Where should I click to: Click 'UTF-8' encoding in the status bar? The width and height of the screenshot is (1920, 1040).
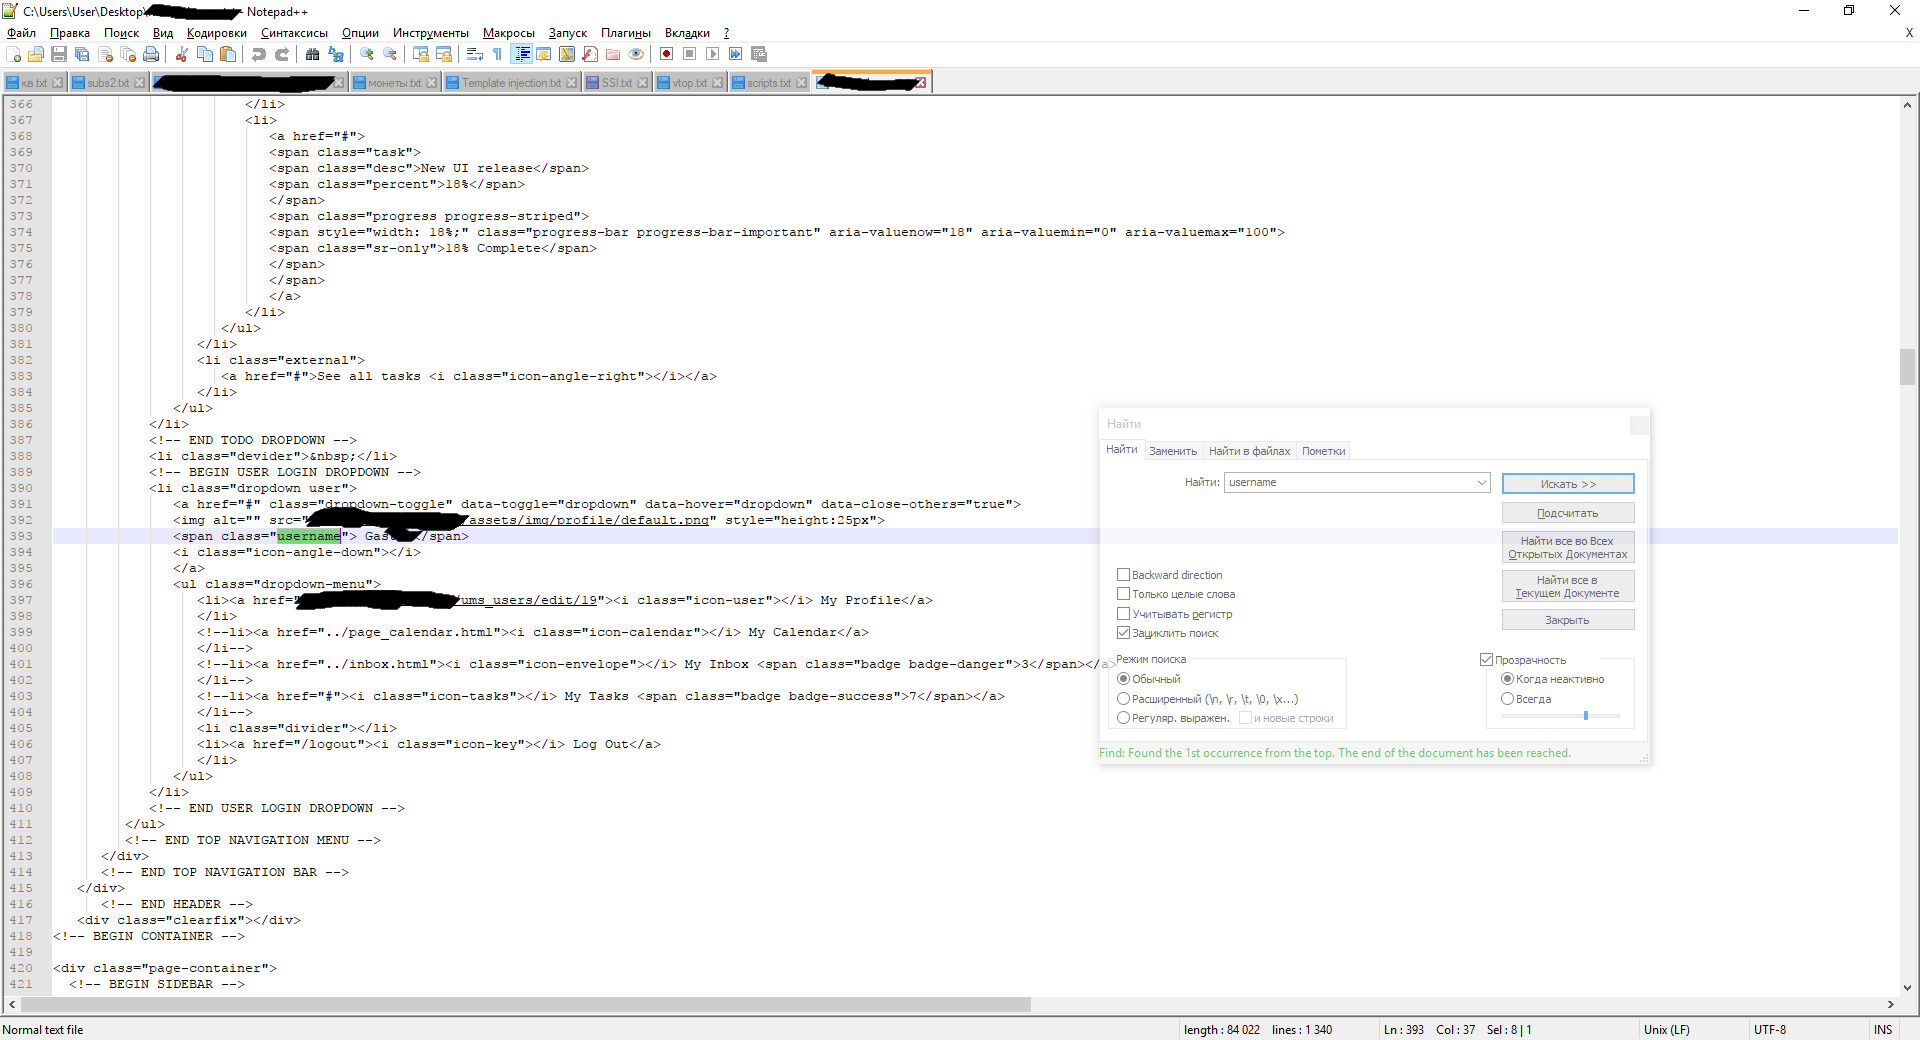[x=1770, y=1030]
